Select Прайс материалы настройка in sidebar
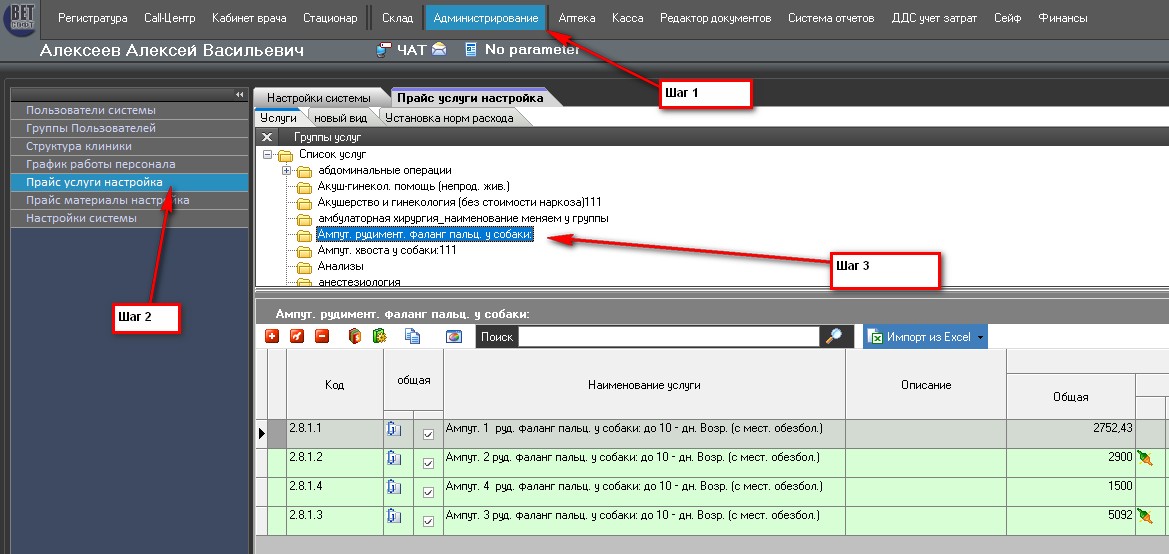 pyautogui.click(x=107, y=200)
